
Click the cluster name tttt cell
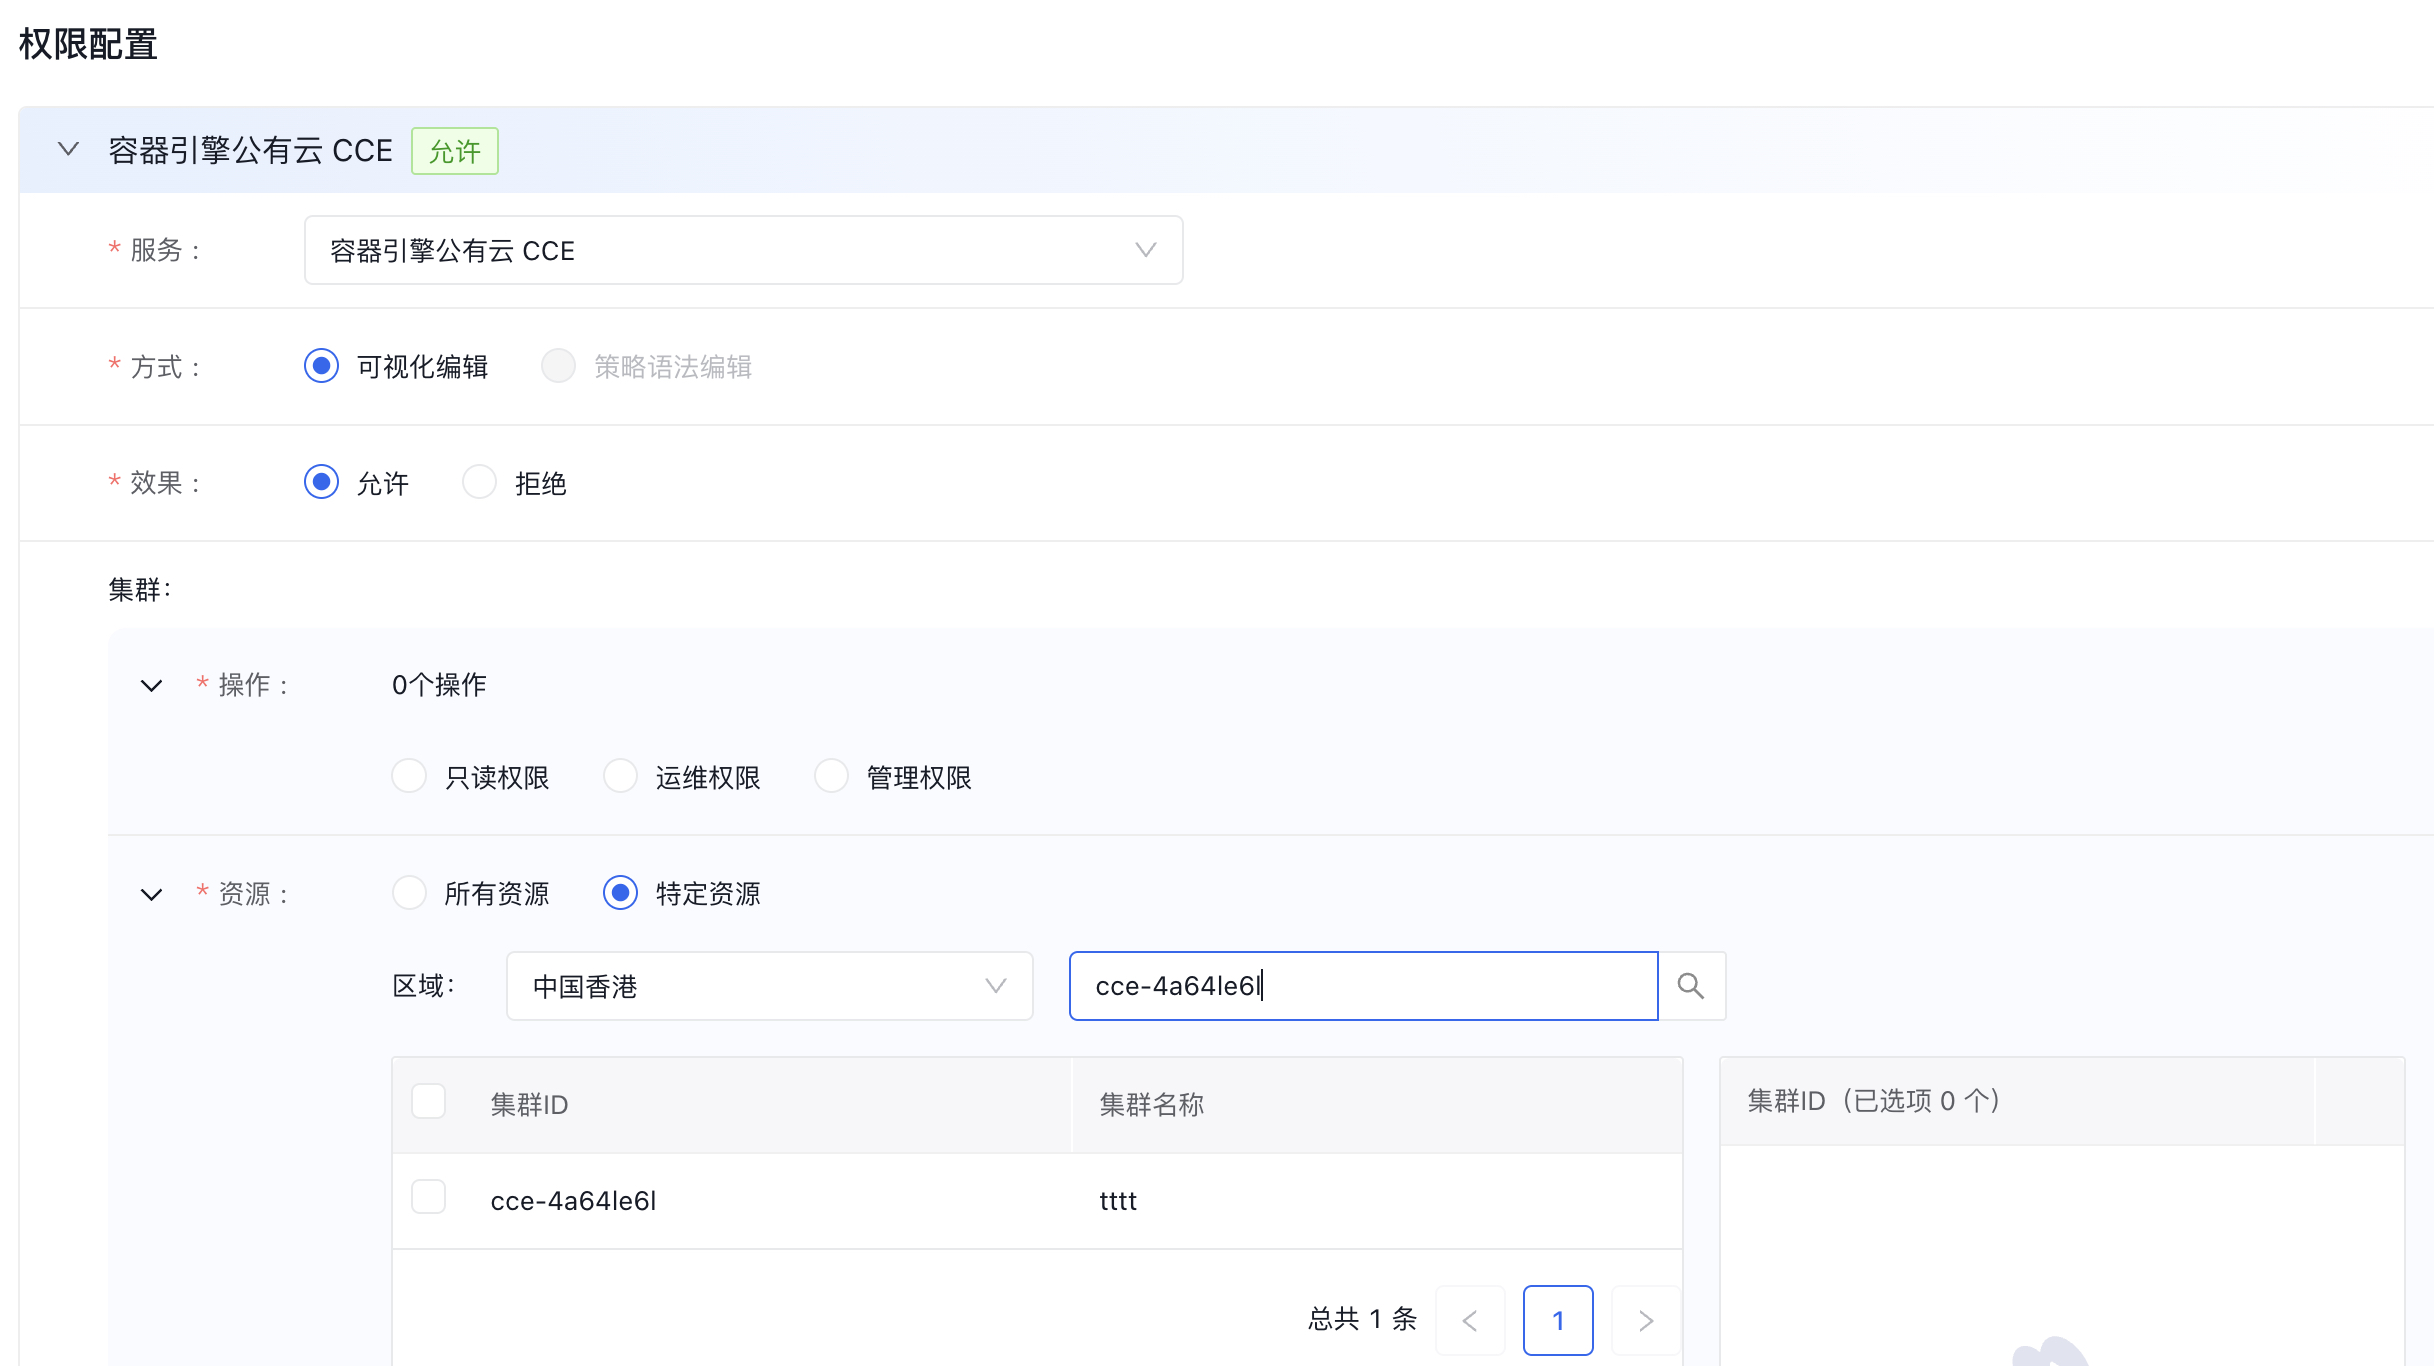click(x=1118, y=1201)
